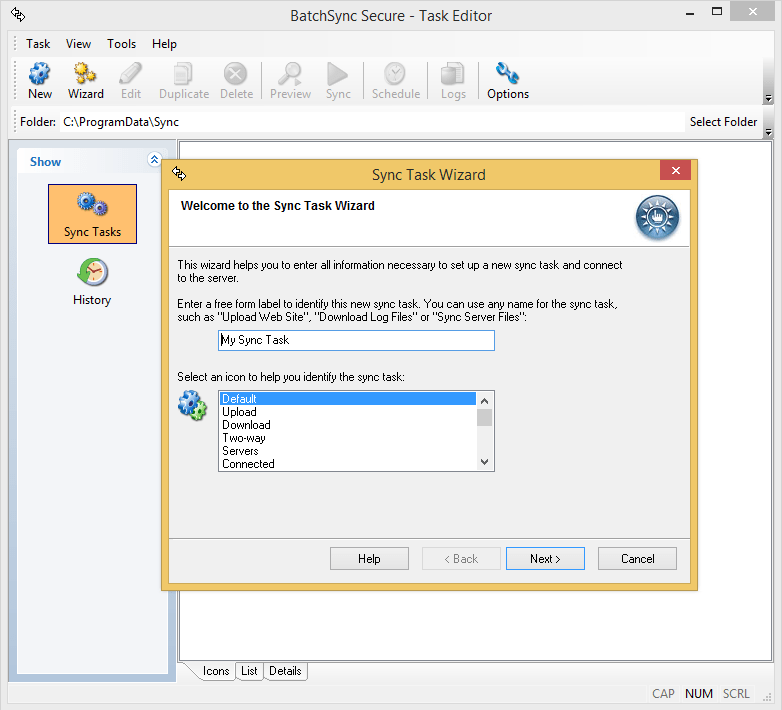Click the Sync play toolbar icon
The image size is (782, 710).
click(x=338, y=80)
